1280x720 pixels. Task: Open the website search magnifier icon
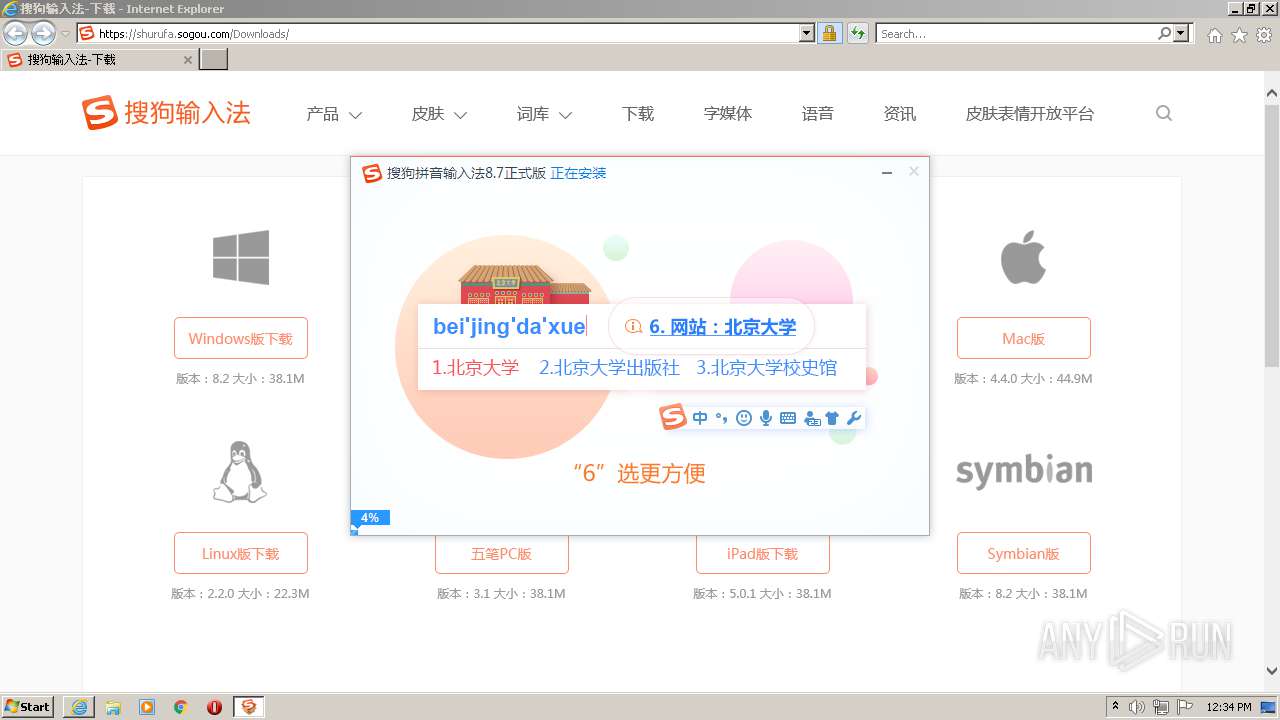(1163, 113)
